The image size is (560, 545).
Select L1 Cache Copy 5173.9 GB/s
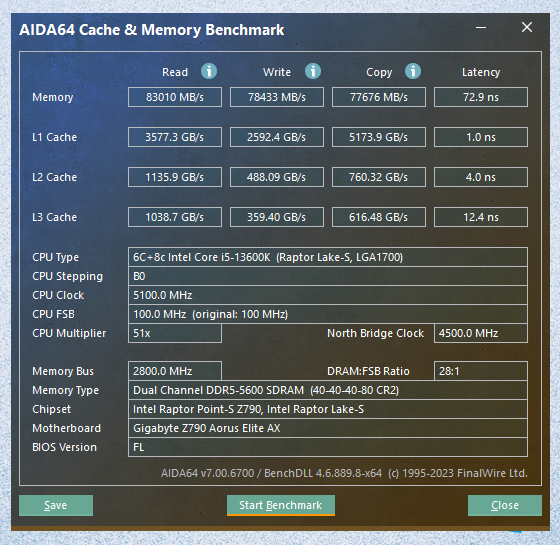[379, 137]
